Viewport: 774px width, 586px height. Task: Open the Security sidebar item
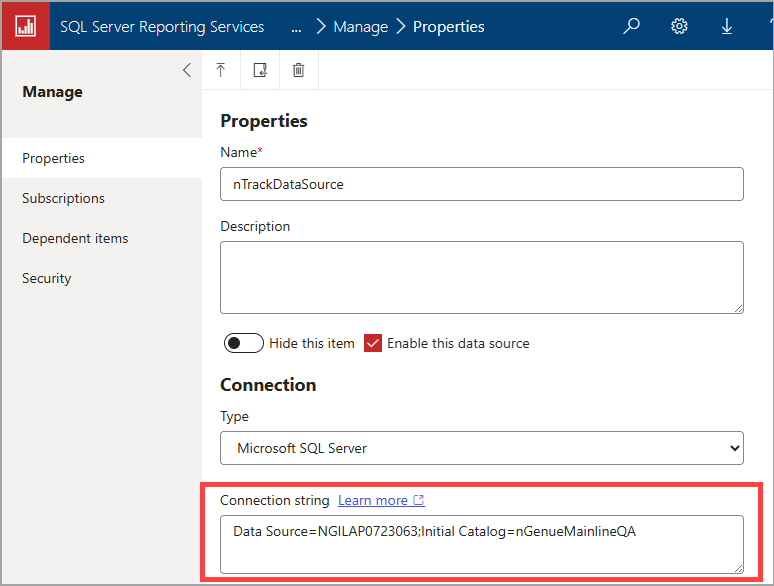pos(102,278)
